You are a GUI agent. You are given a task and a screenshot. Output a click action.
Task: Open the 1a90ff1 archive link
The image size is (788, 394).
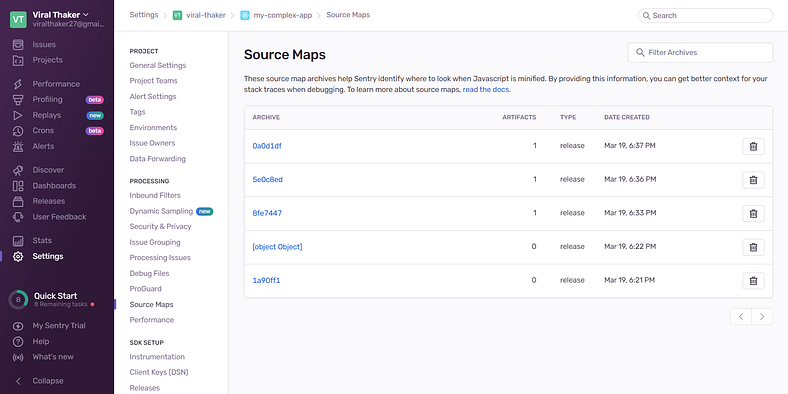(x=266, y=280)
